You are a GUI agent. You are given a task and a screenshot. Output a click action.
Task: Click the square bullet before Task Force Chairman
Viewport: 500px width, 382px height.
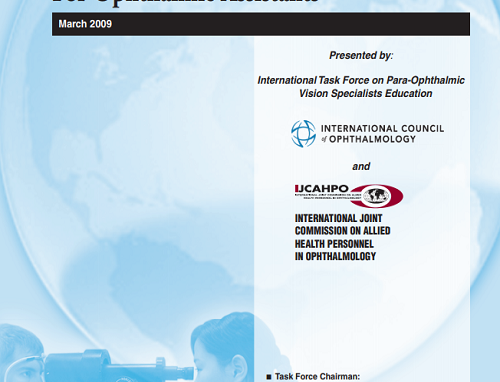point(269,377)
